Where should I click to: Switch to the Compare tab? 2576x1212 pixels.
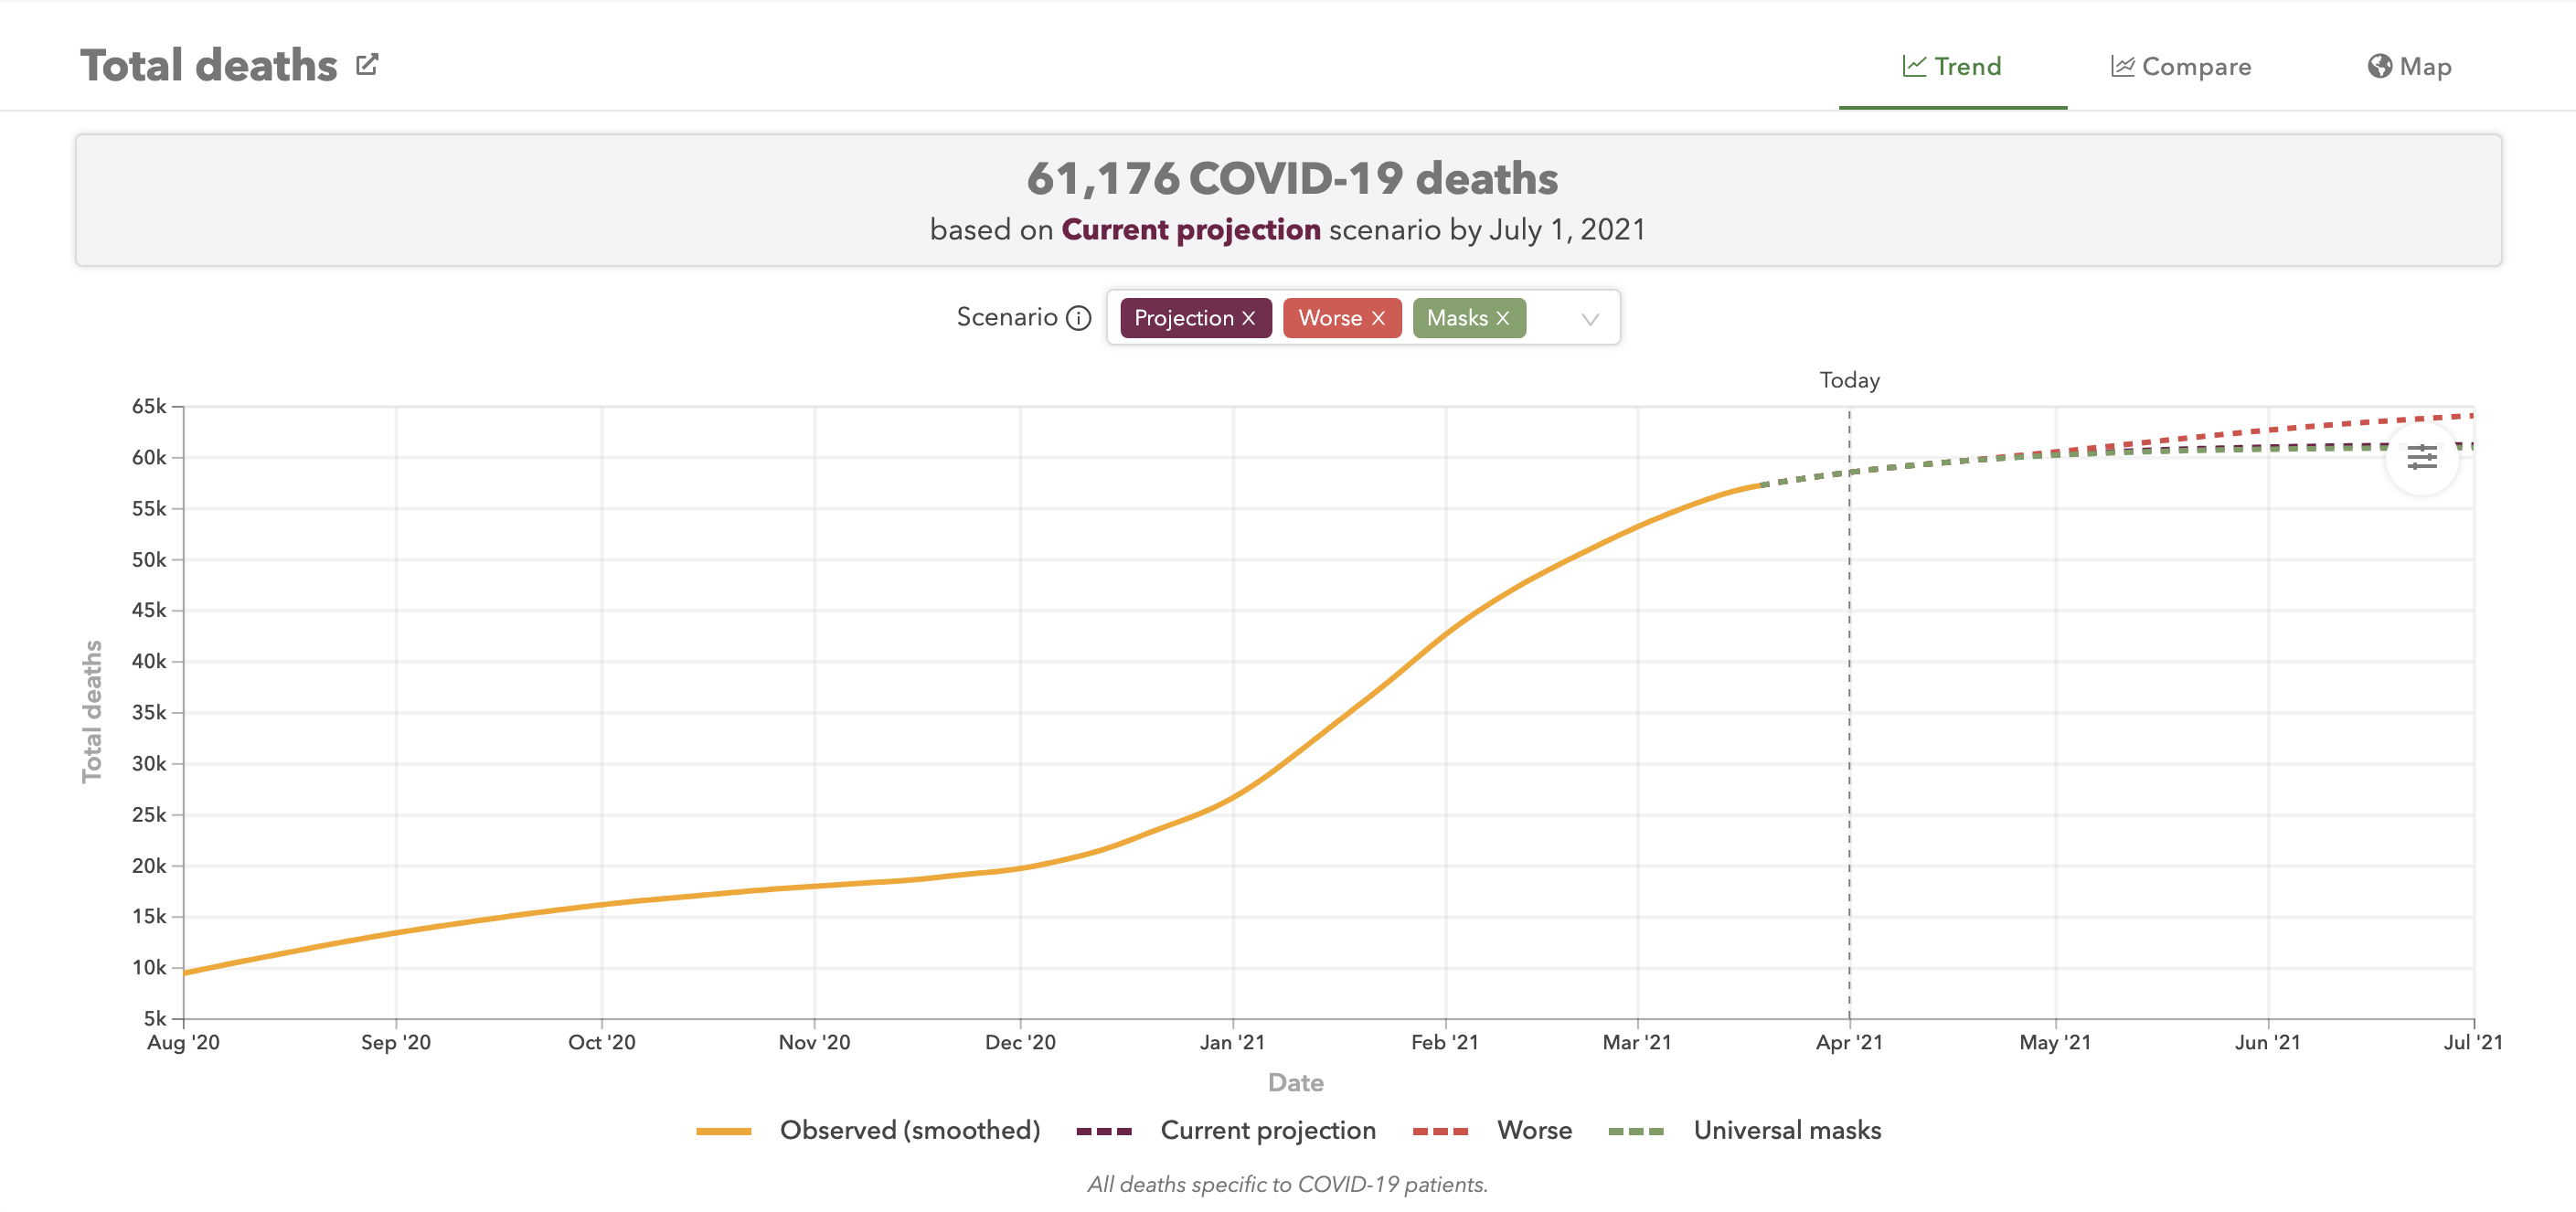(x=2196, y=66)
